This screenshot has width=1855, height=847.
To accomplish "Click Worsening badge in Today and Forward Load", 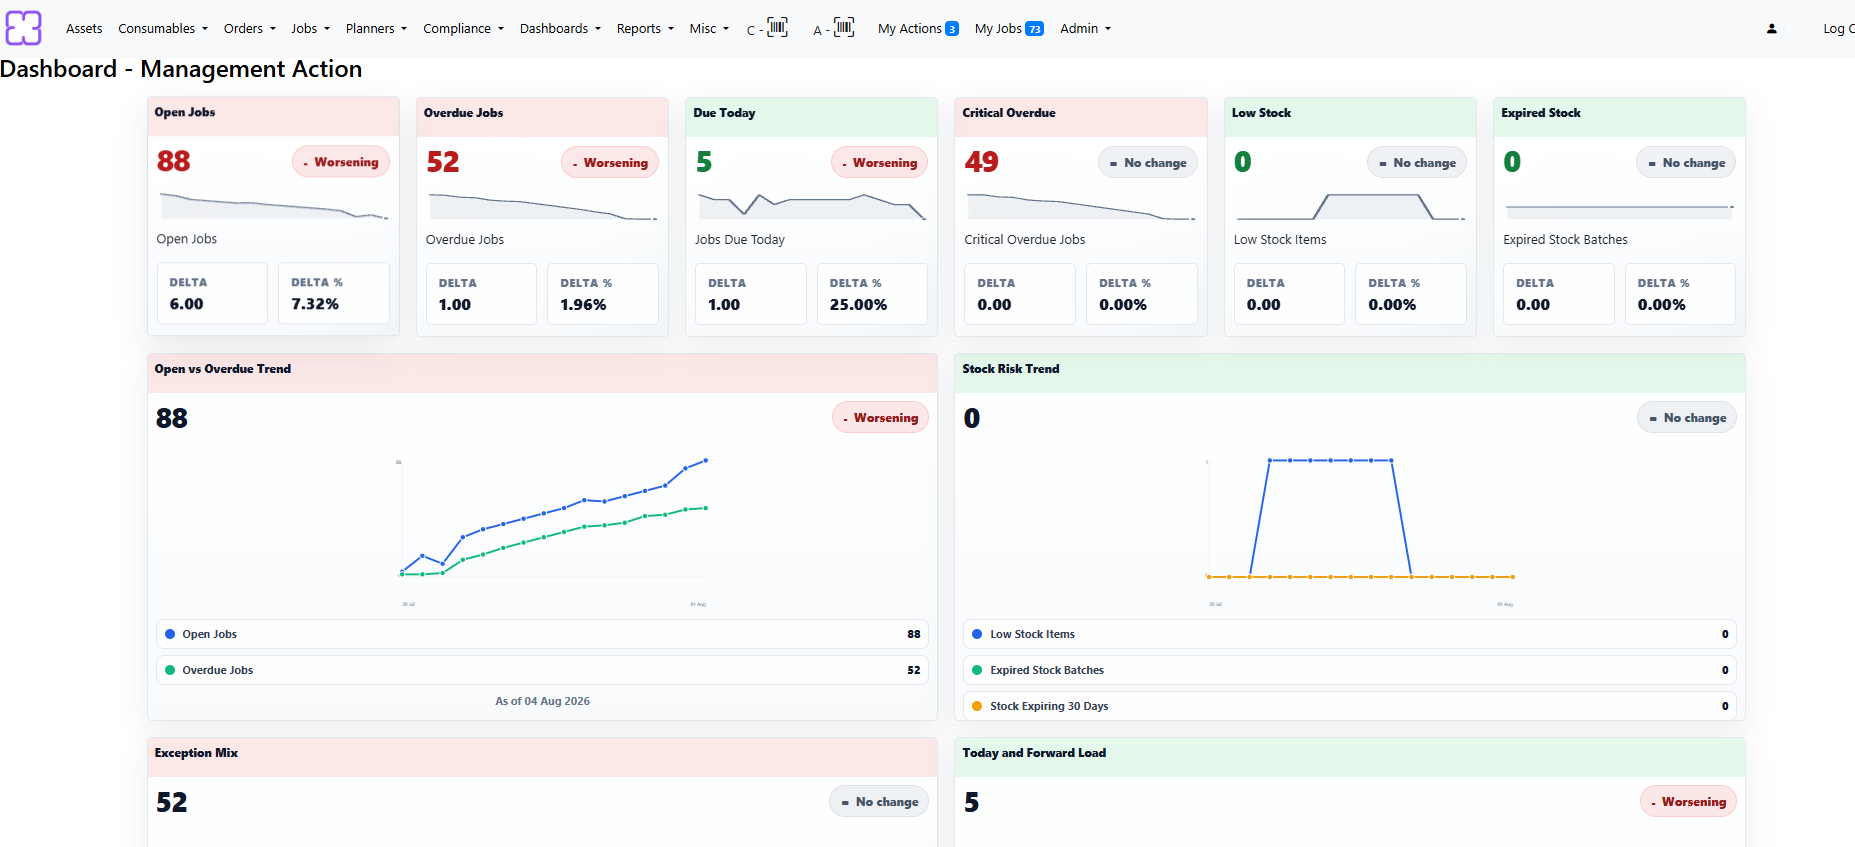I will [x=1688, y=802].
